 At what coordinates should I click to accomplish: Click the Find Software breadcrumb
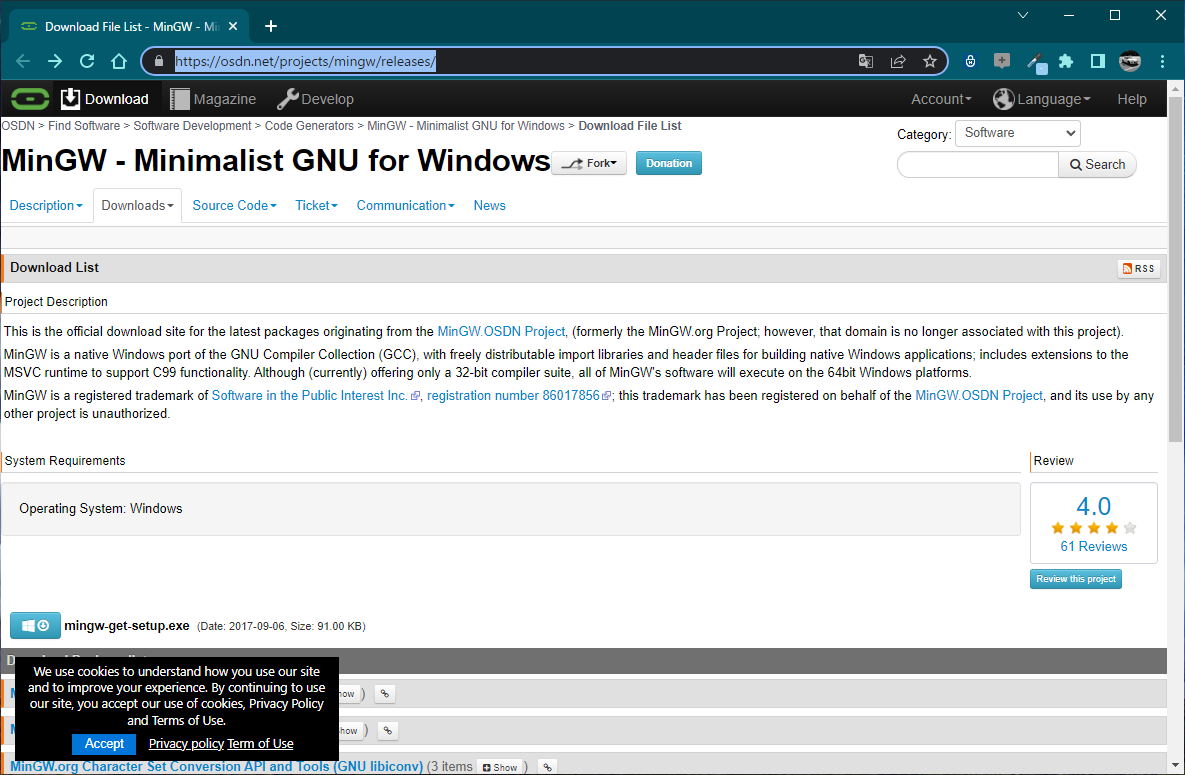(84, 126)
